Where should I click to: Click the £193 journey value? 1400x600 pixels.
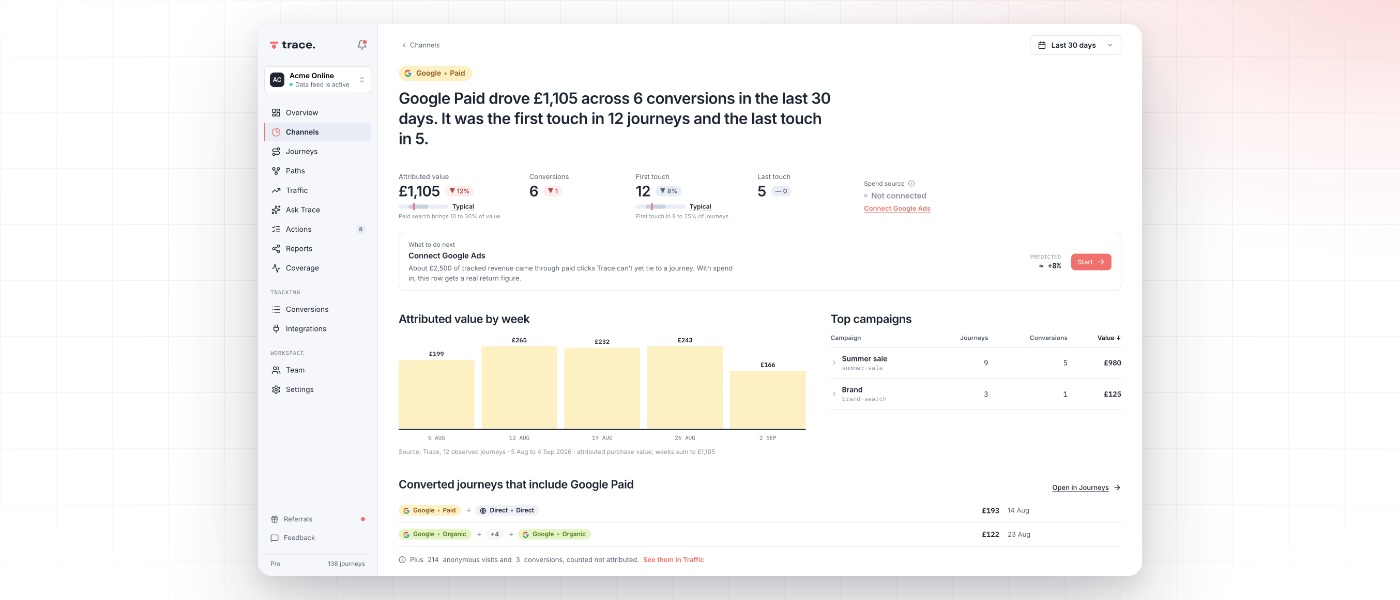coord(990,510)
